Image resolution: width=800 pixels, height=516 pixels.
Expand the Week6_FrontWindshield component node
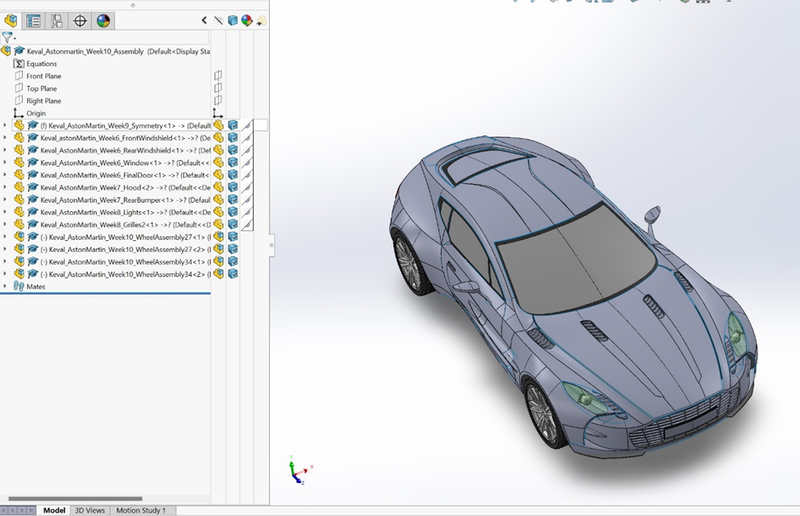click(5, 137)
